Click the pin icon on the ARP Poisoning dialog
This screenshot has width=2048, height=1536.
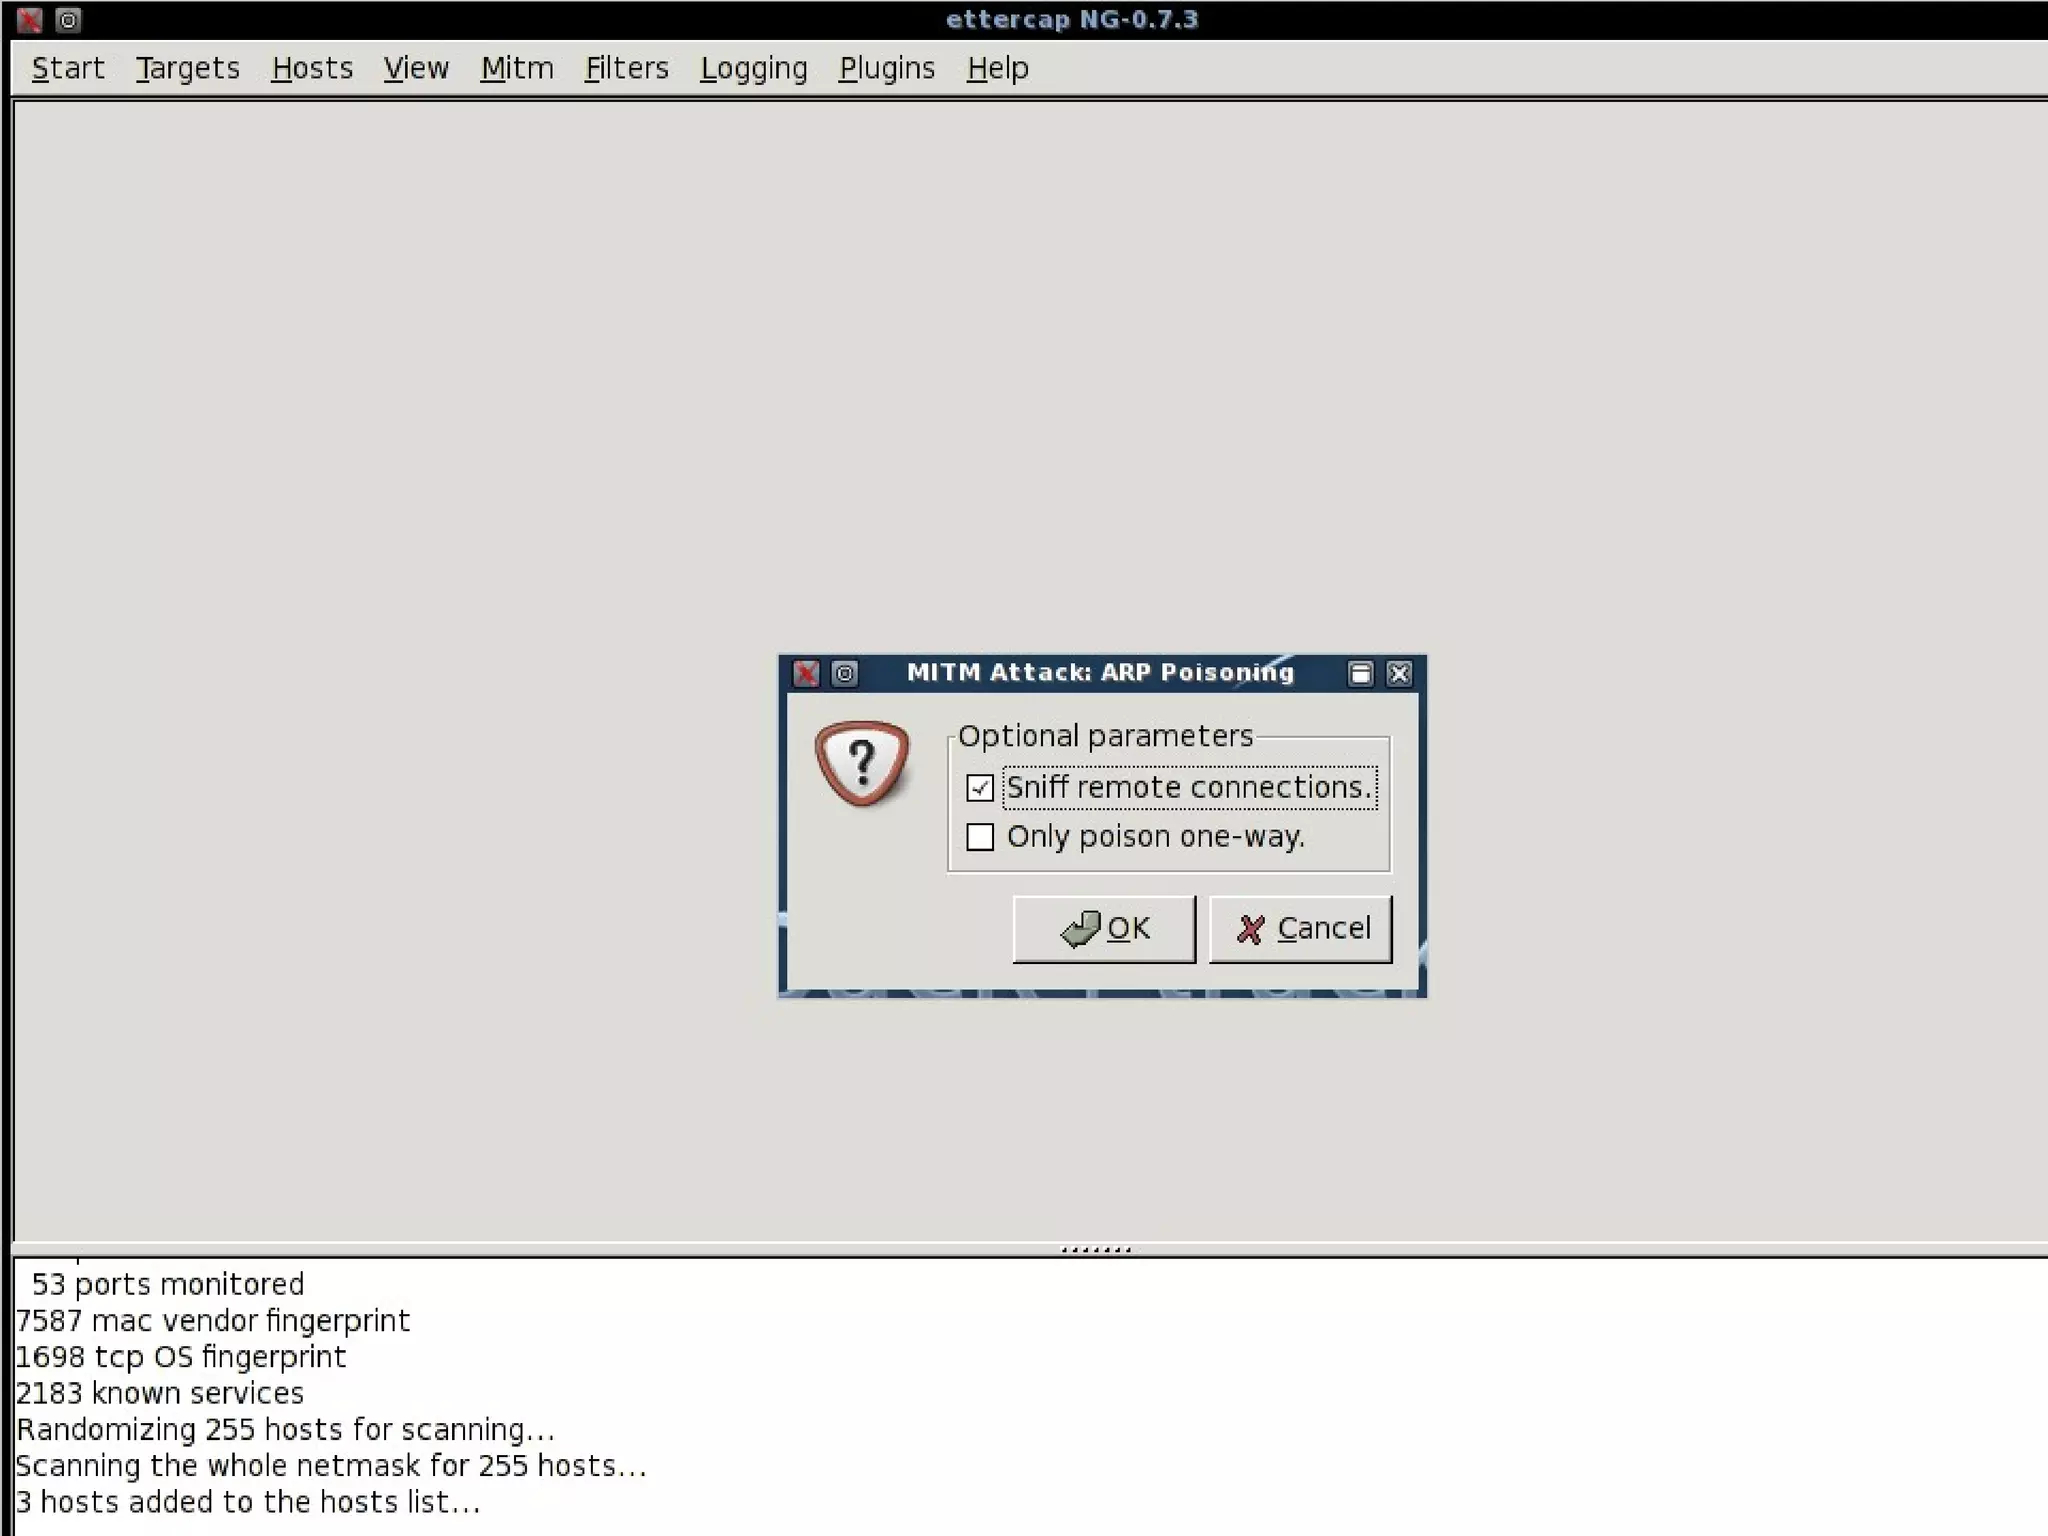[845, 673]
